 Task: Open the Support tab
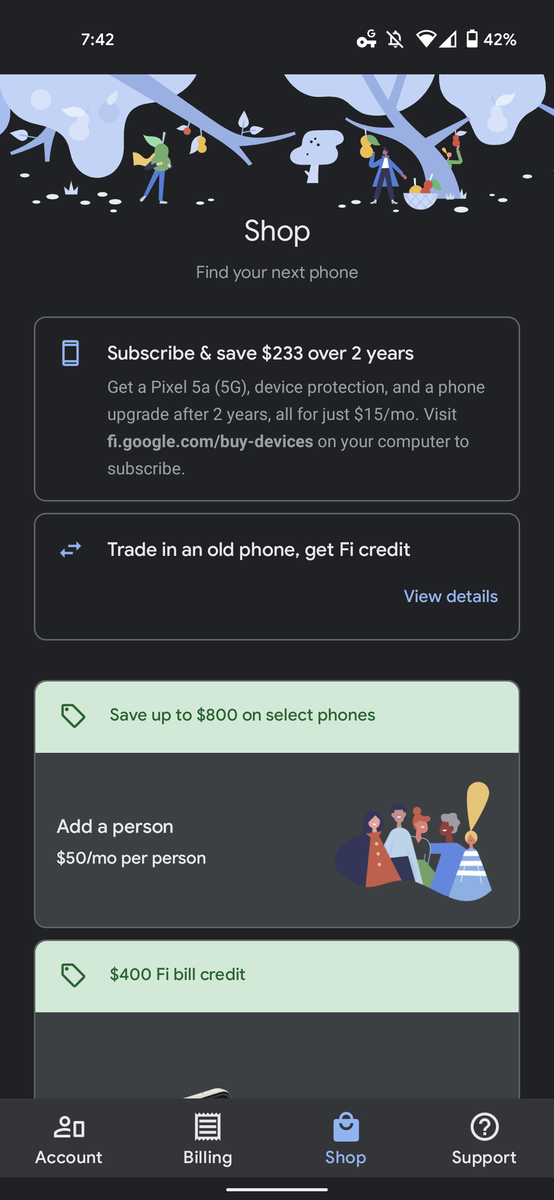[x=484, y=1141]
